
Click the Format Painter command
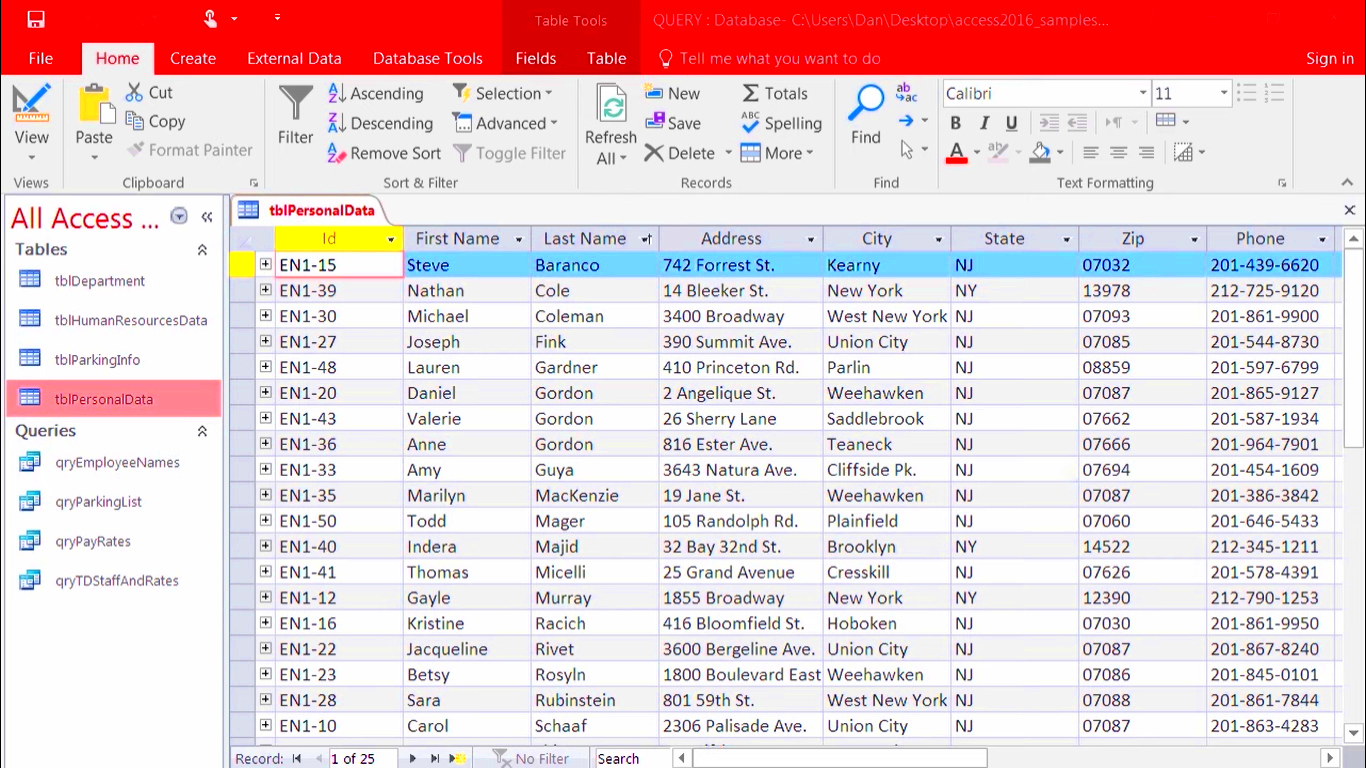(x=189, y=150)
